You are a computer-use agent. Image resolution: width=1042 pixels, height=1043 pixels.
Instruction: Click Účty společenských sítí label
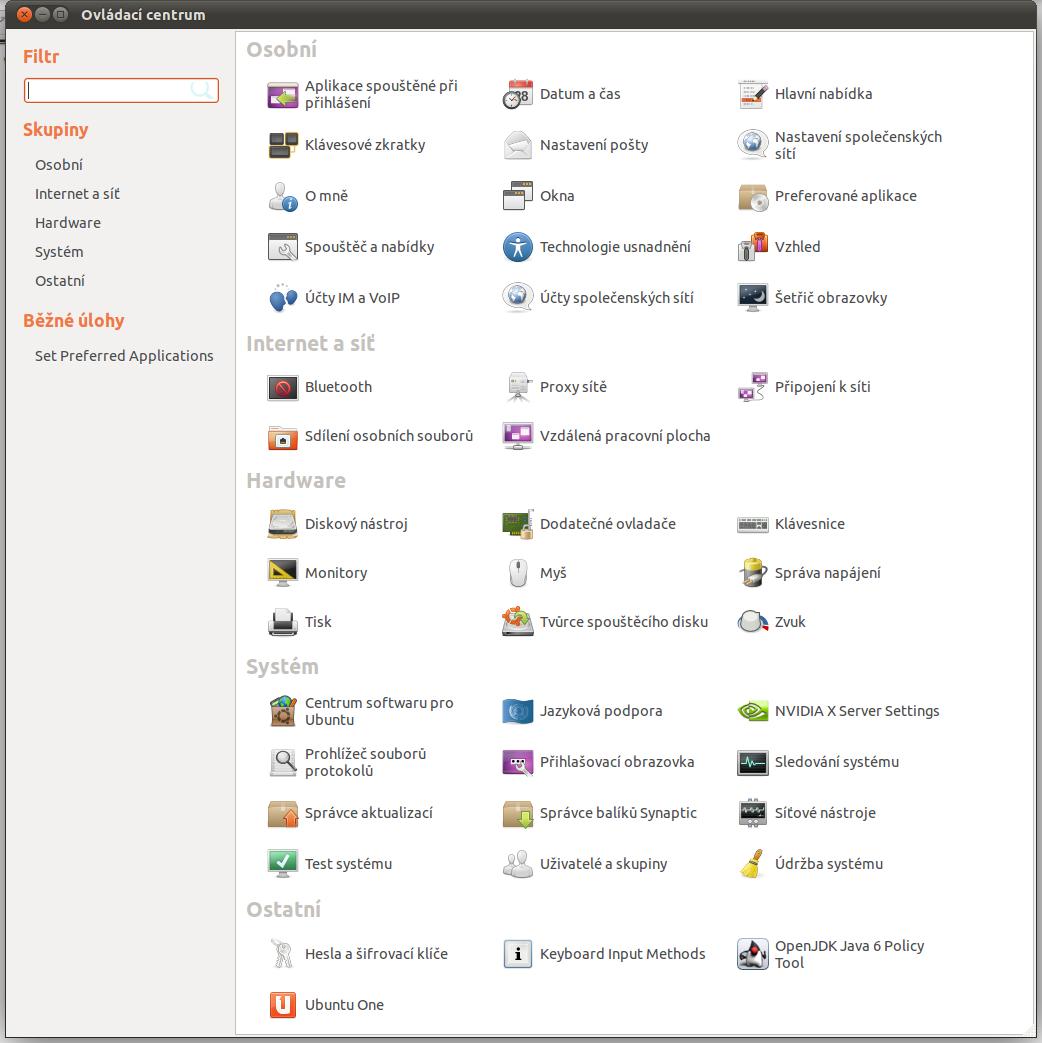pos(617,298)
